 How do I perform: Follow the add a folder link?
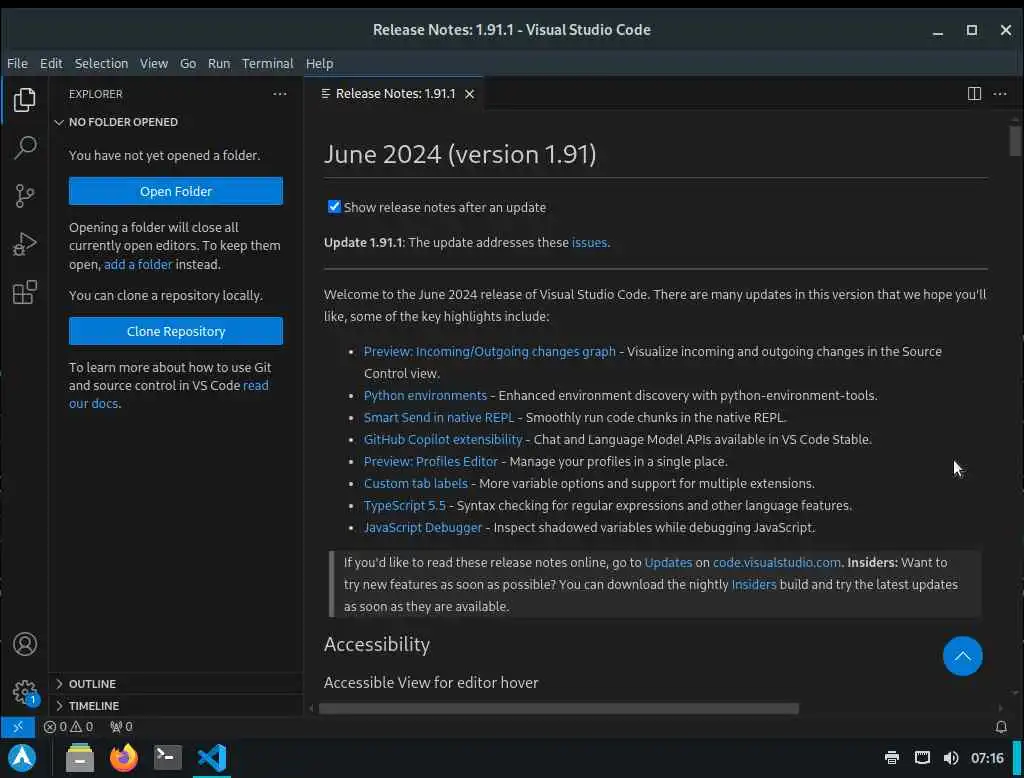coord(138,265)
